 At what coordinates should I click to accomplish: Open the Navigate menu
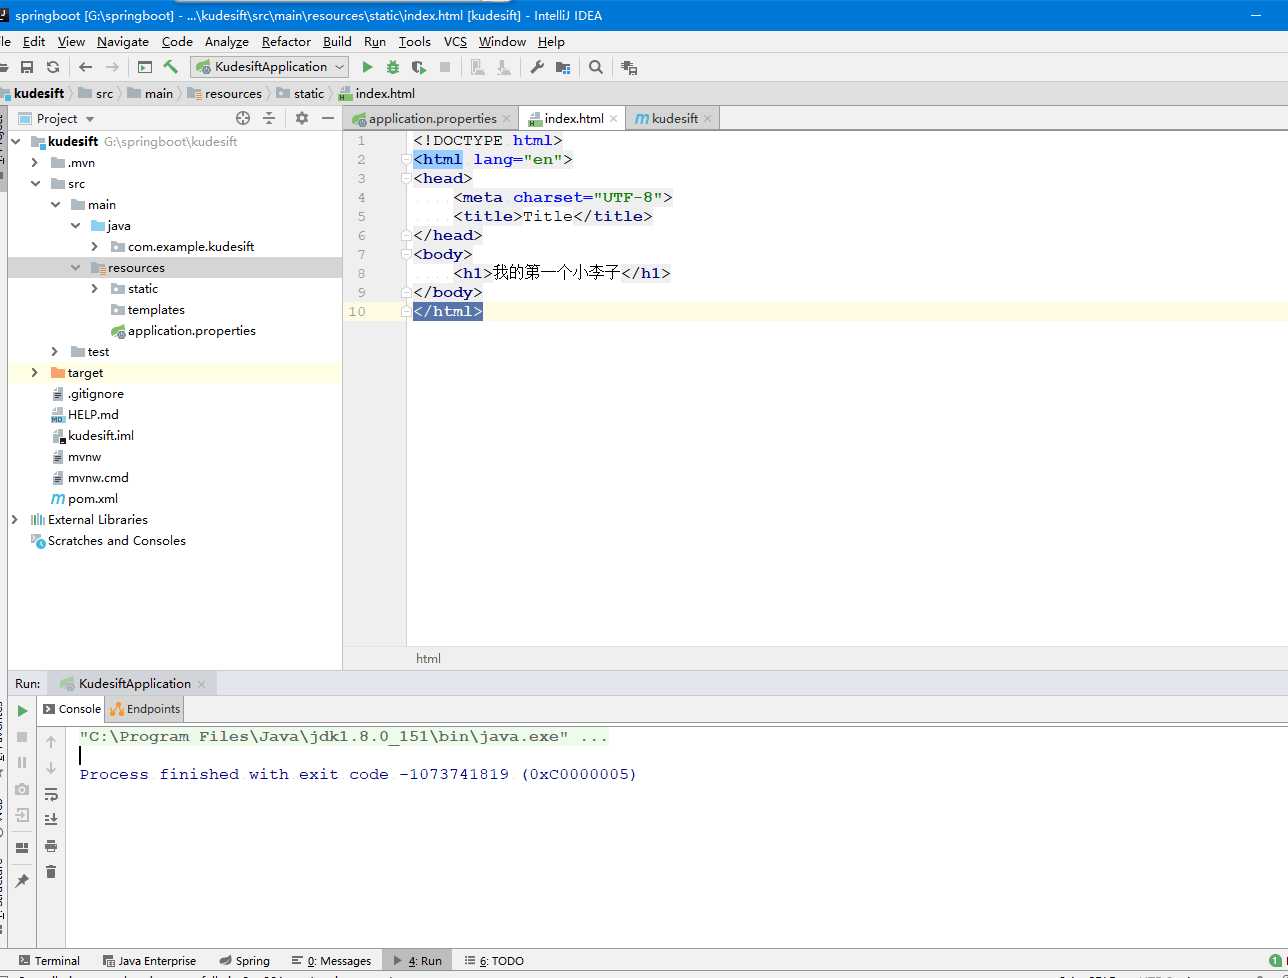pyautogui.click(x=123, y=41)
